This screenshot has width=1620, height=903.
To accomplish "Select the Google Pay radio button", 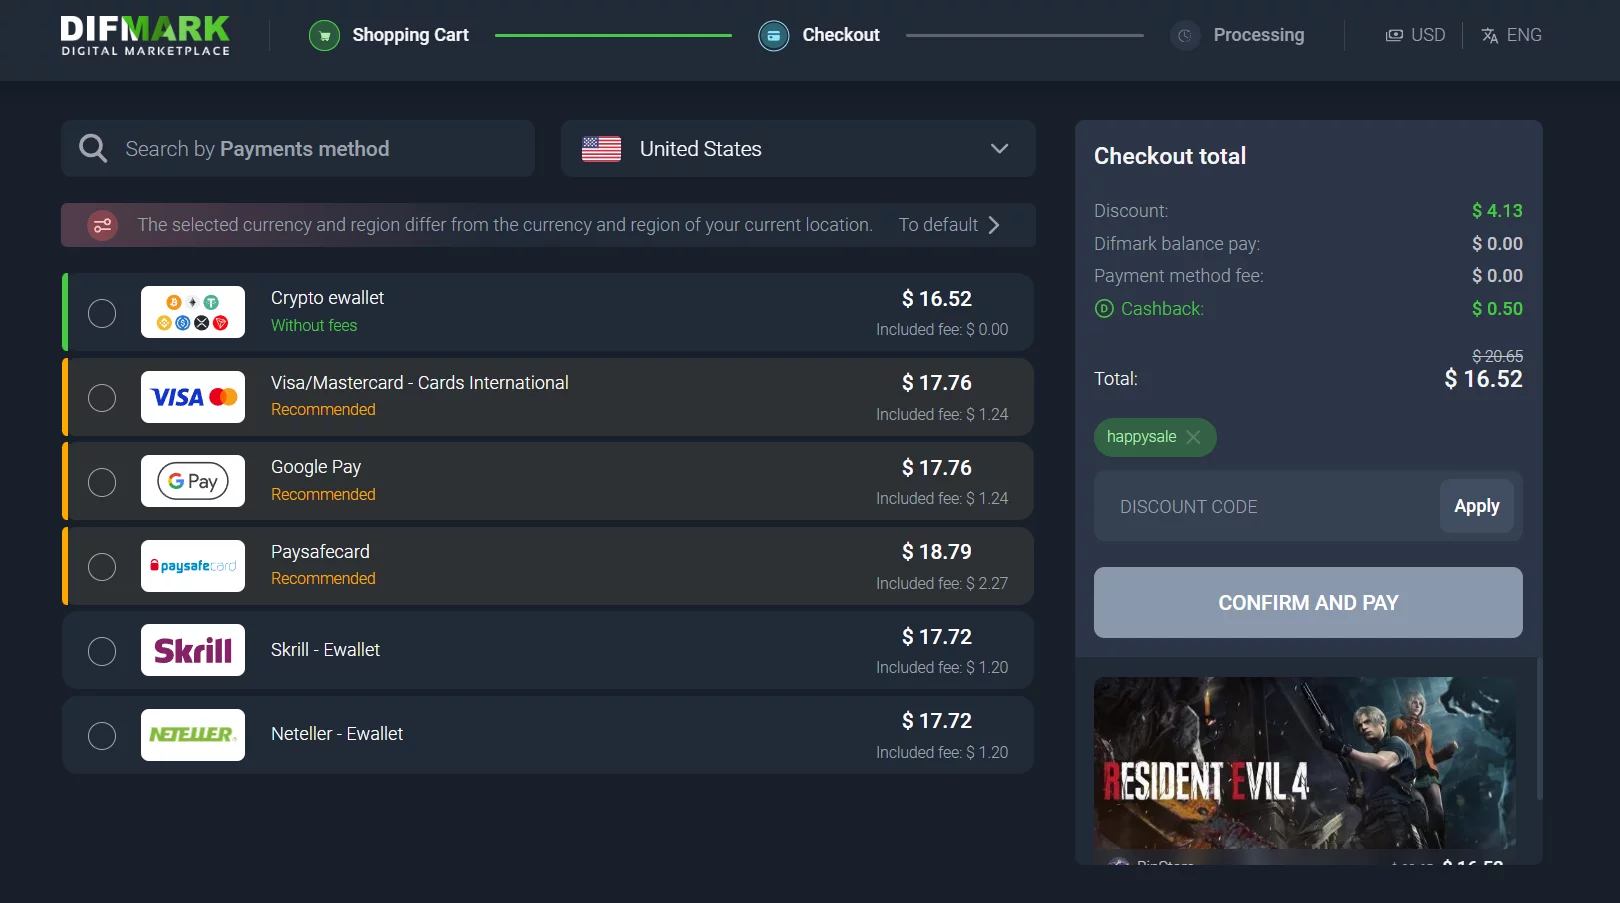I will pos(102,482).
